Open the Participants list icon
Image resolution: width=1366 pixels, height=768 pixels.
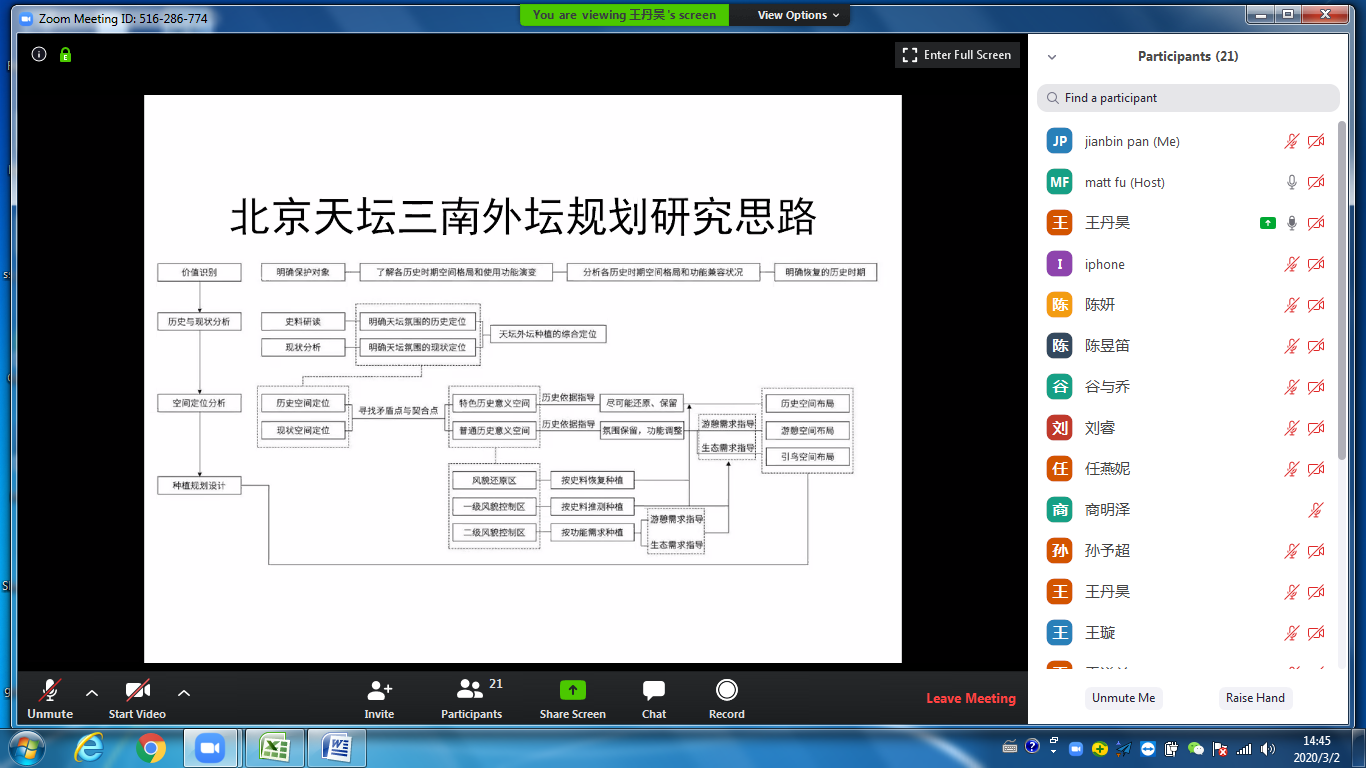coord(470,690)
